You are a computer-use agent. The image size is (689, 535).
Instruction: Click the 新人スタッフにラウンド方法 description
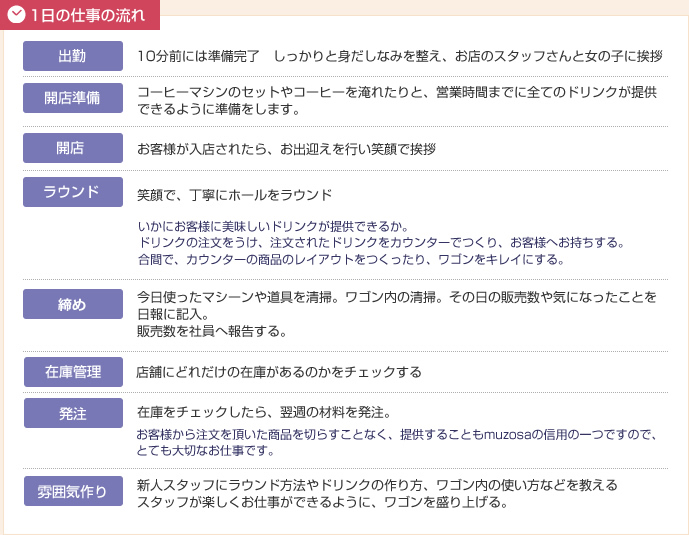click(377, 485)
